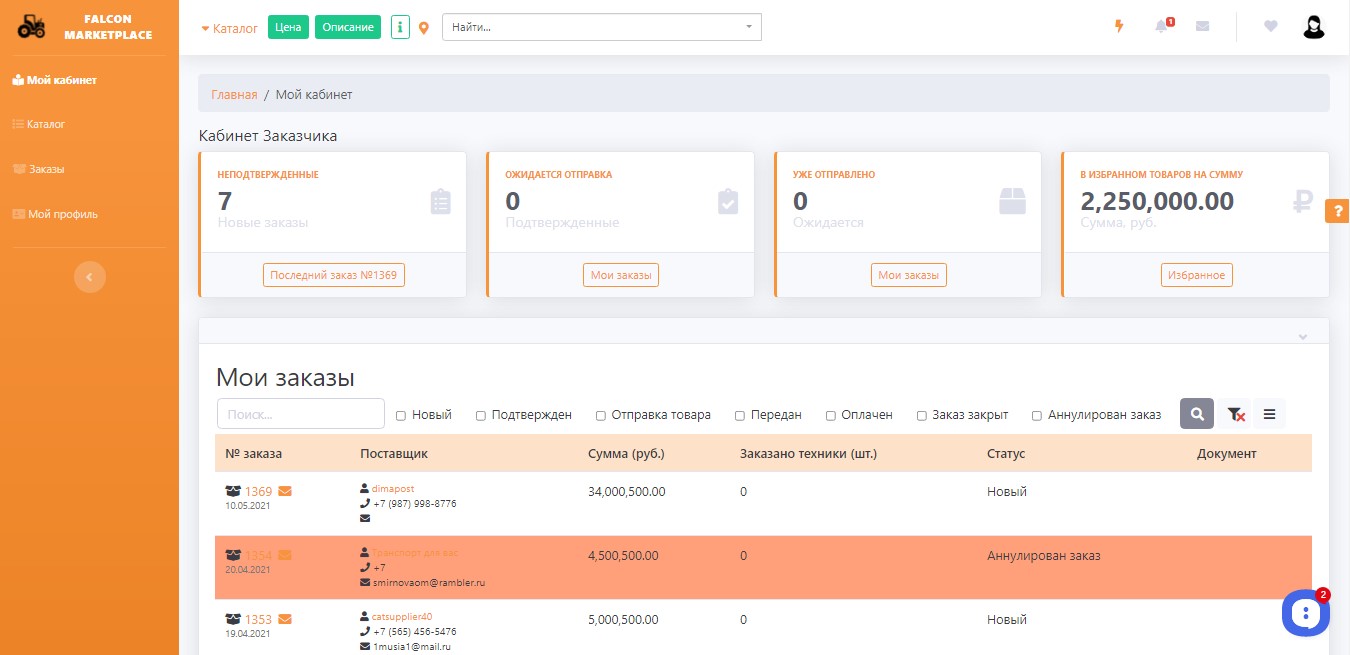1350x655 pixels.
Task: Expand the Каталог dropdown in top bar
Action: tap(229, 28)
